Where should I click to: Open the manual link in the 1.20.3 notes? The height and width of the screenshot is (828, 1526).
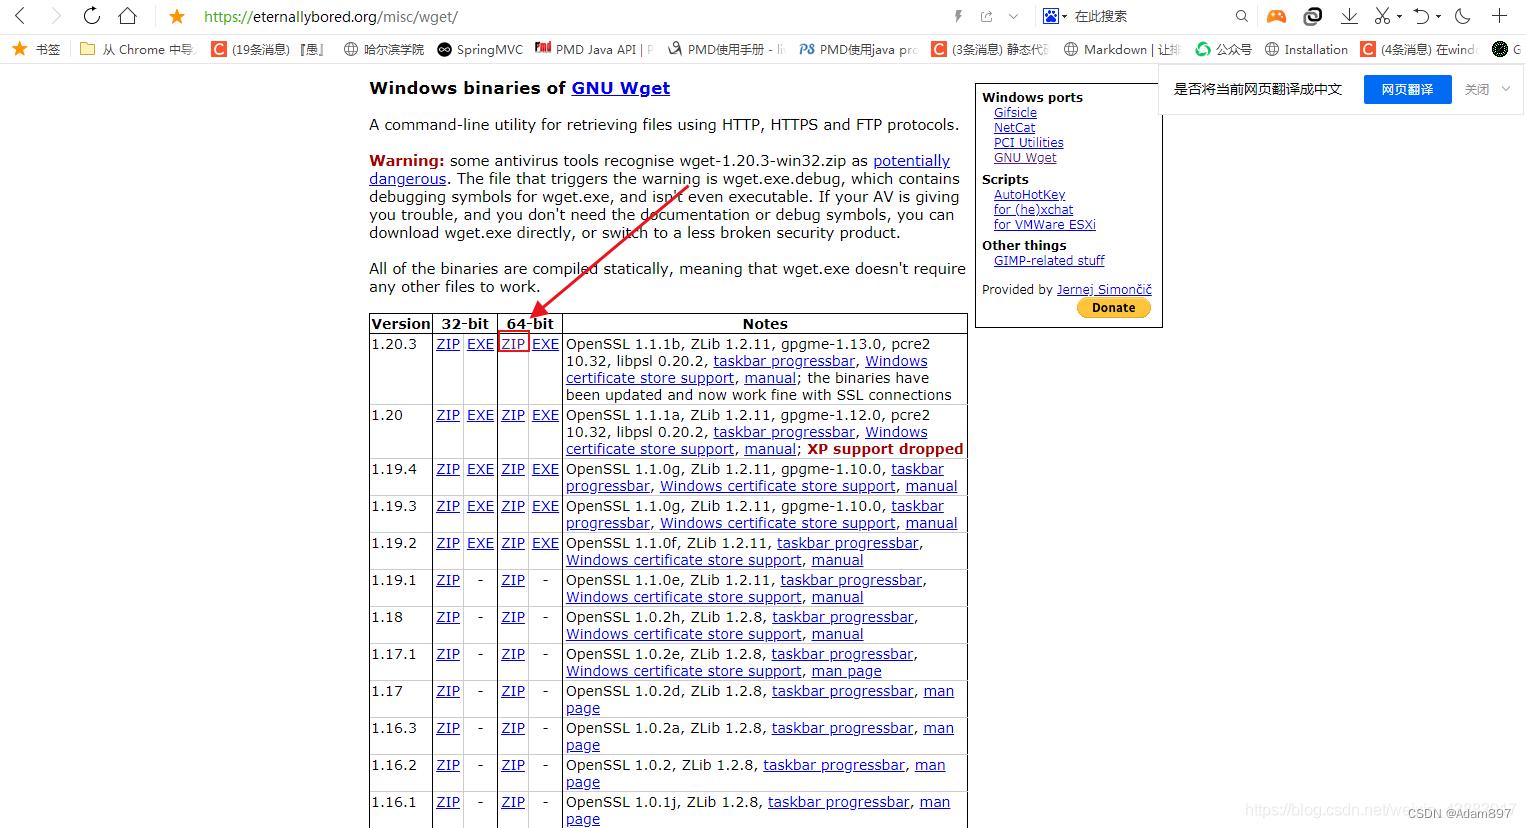[770, 378]
